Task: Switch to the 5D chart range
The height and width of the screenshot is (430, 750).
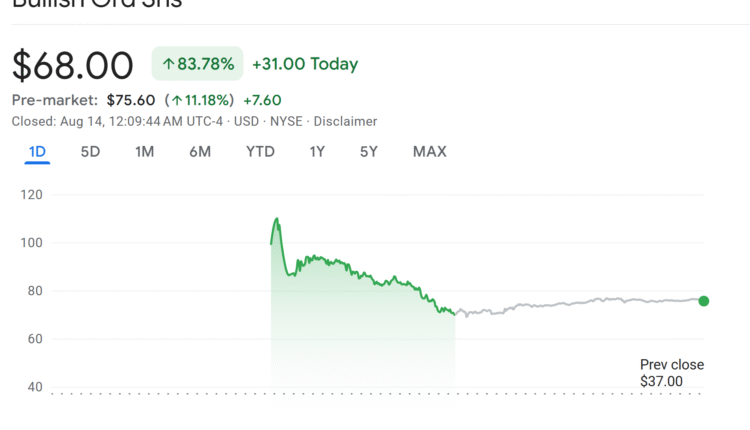Action: click(x=90, y=152)
